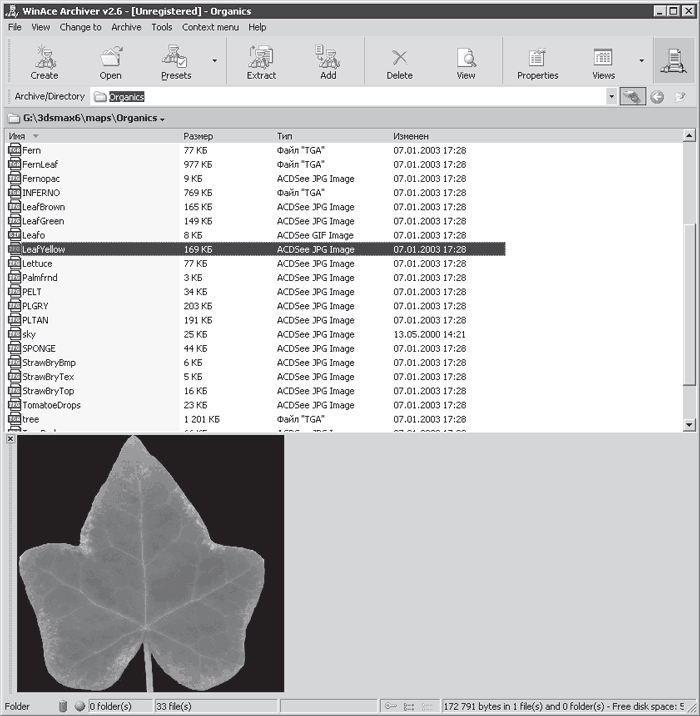Open the Presets dropdown arrow
The height and width of the screenshot is (716, 700).
pos(214,60)
